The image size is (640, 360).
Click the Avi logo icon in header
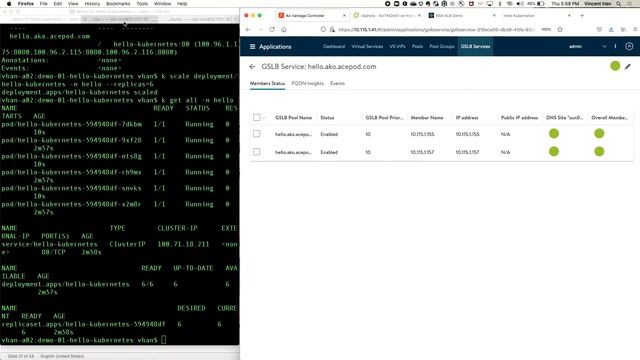point(629,47)
